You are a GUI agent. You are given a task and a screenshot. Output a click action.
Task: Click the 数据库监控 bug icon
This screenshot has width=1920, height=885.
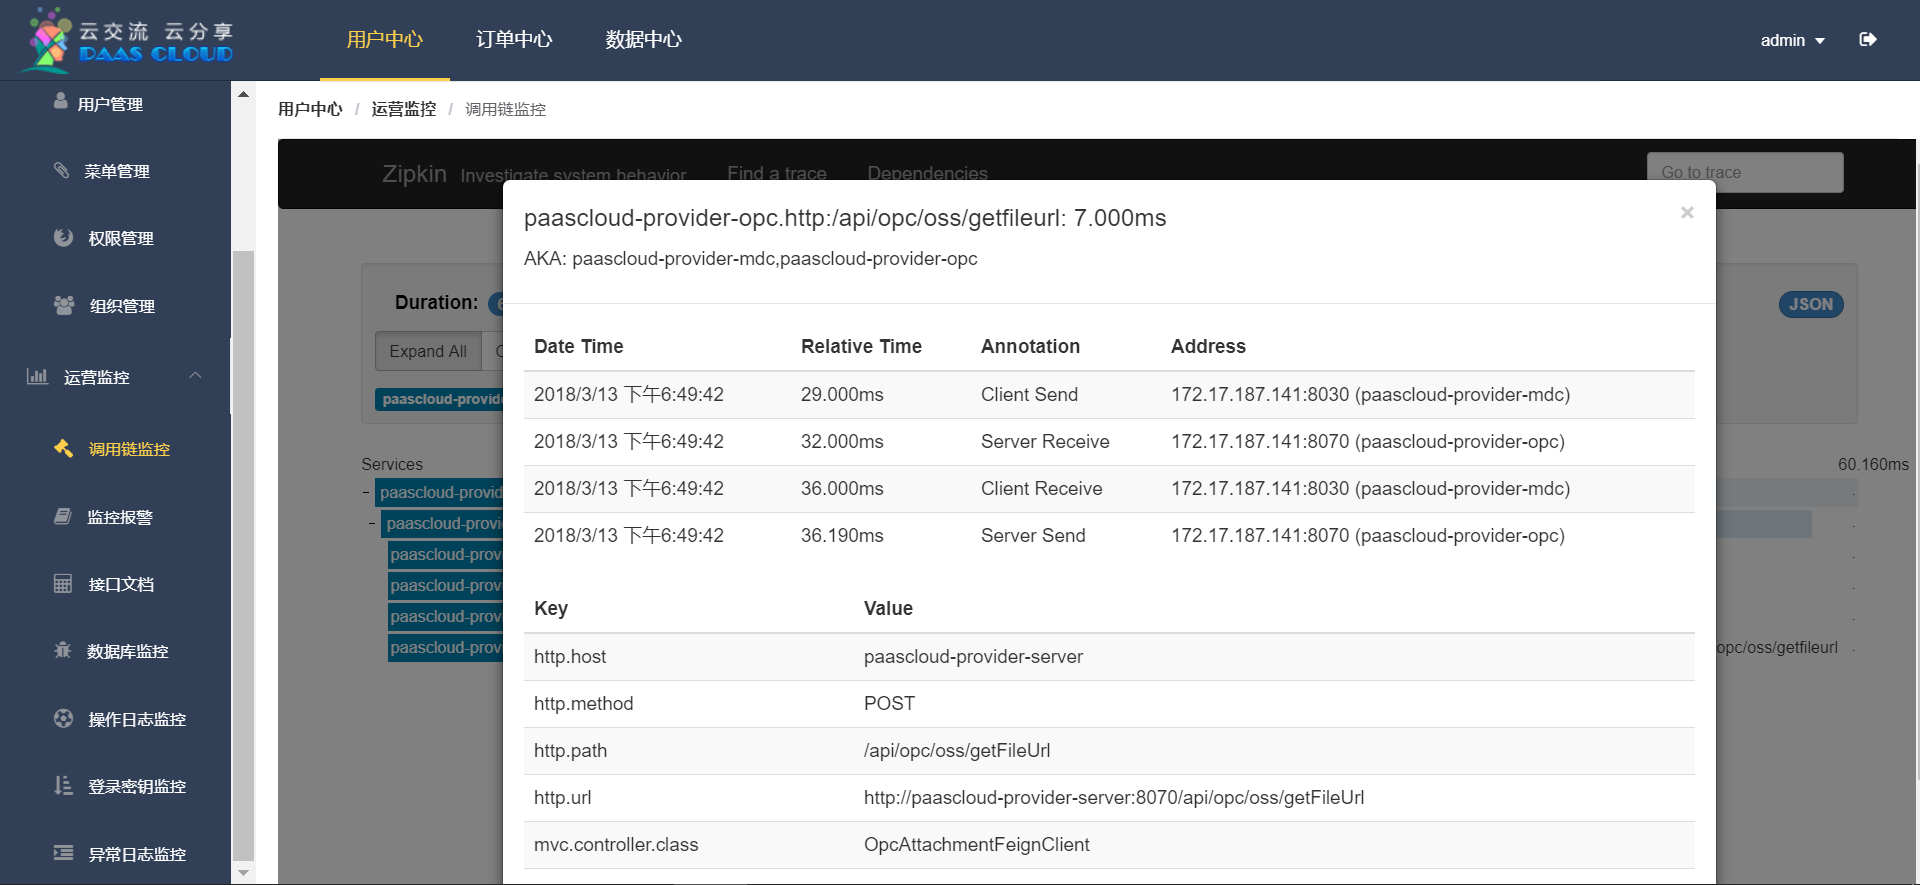[62, 650]
